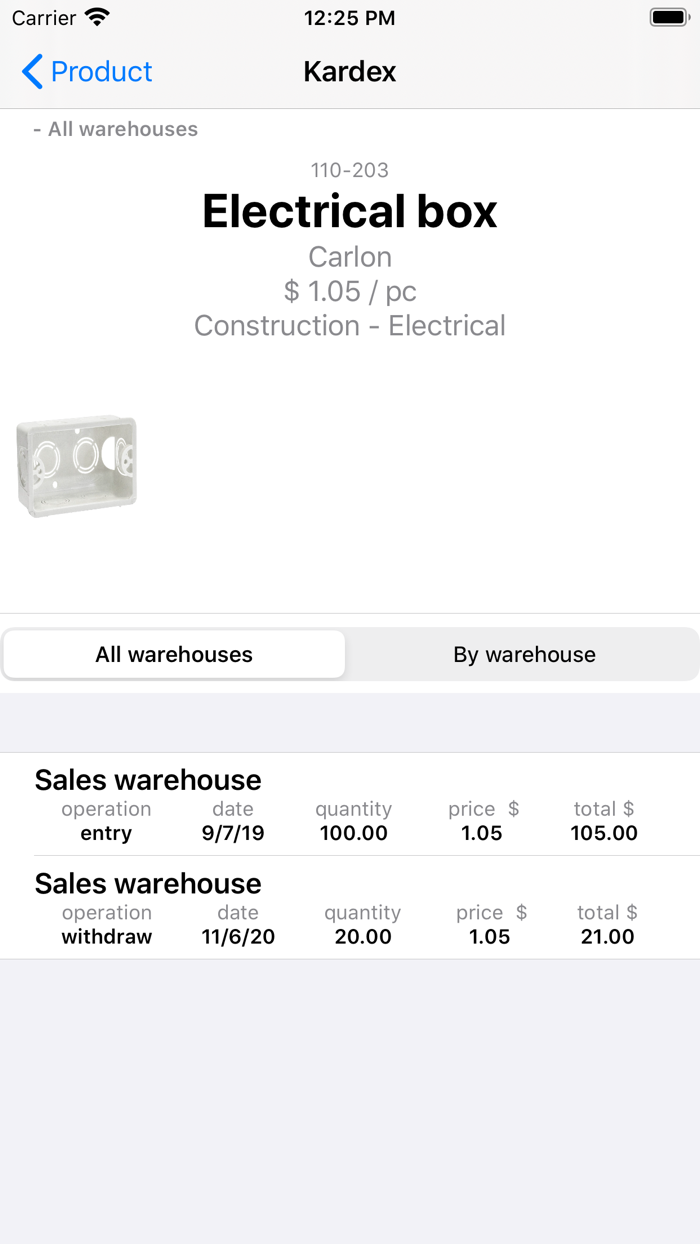Tap the 100.00 quantity value
The width and height of the screenshot is (700, 1244).
click(354, 833)
